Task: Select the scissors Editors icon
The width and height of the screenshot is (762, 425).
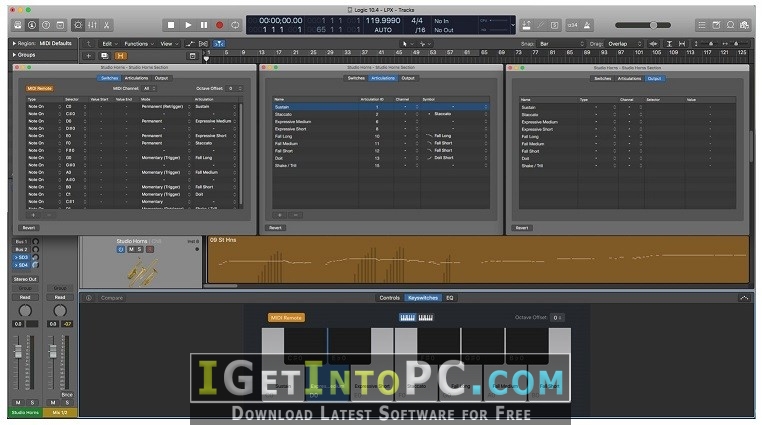Action: pyautogui.click(x=106, y=25)
